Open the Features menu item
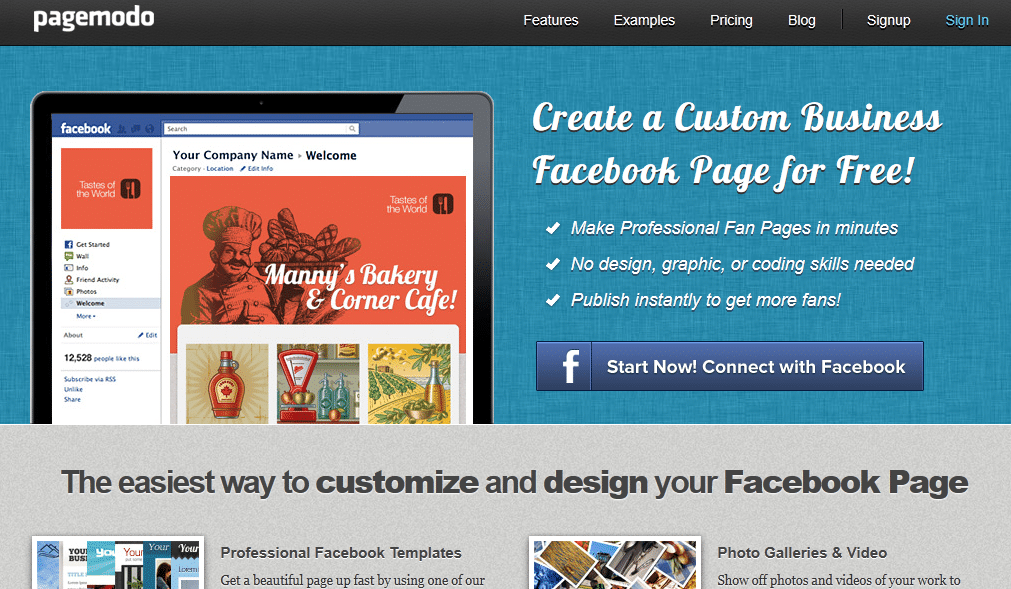 [551, 20]
